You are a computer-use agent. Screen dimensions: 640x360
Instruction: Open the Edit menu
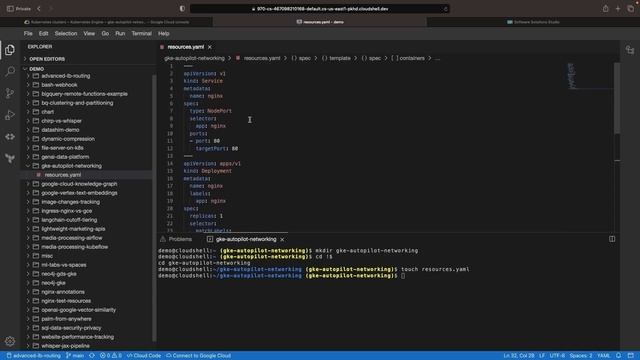point(43,33)
